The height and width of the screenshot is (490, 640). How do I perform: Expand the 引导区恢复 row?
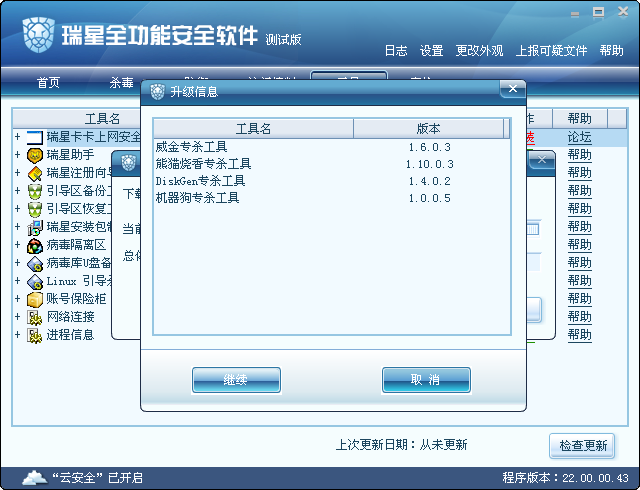pos(18,208)
